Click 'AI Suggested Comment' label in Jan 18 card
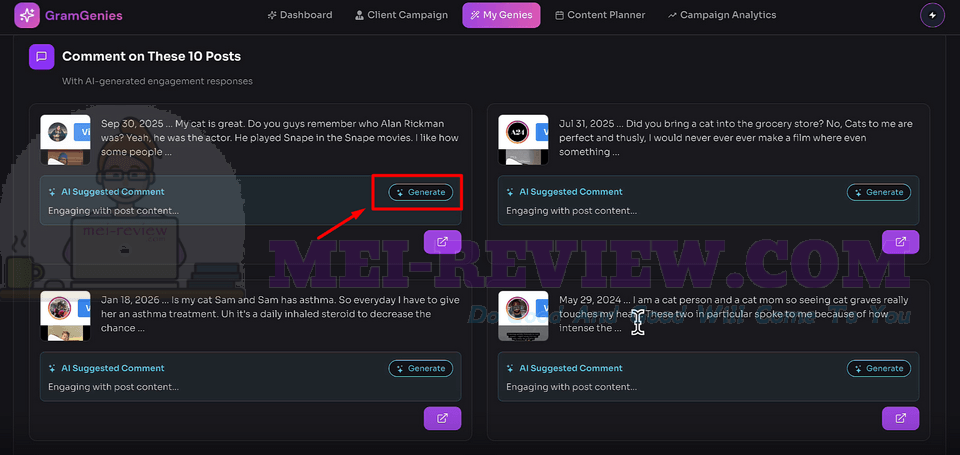The image size is (960, 455). [x=113, y=368]
